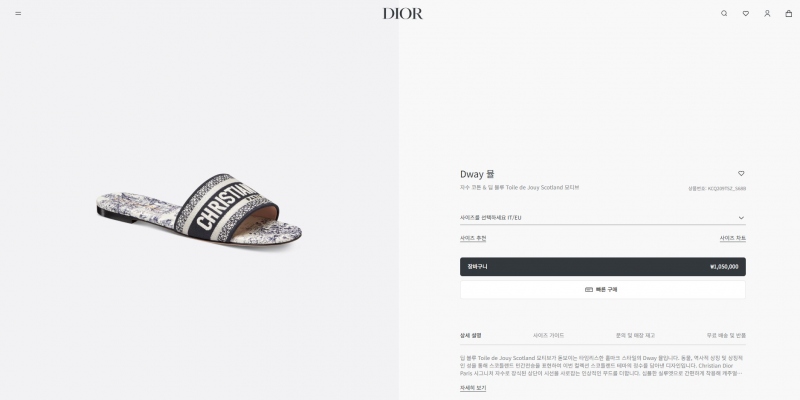Expand description with 자세히 보기

tap(473, 388)
